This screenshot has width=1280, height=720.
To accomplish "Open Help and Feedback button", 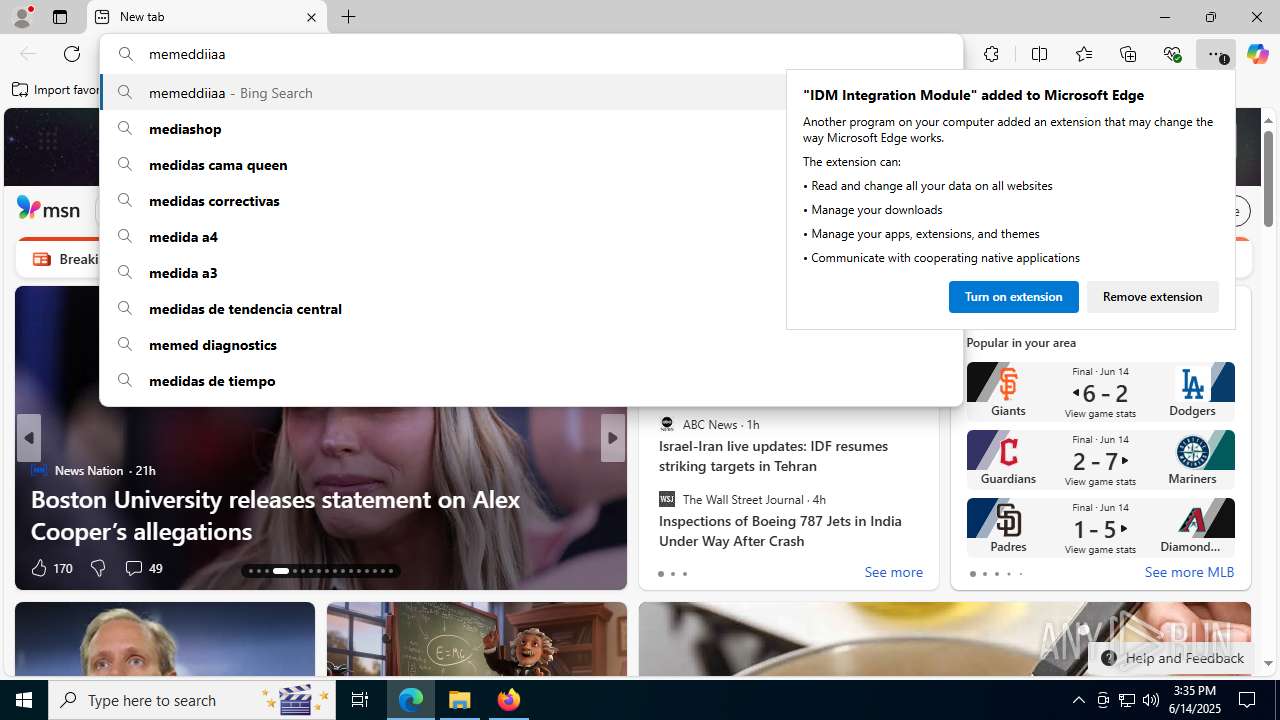I will [x=1172, y=658].
